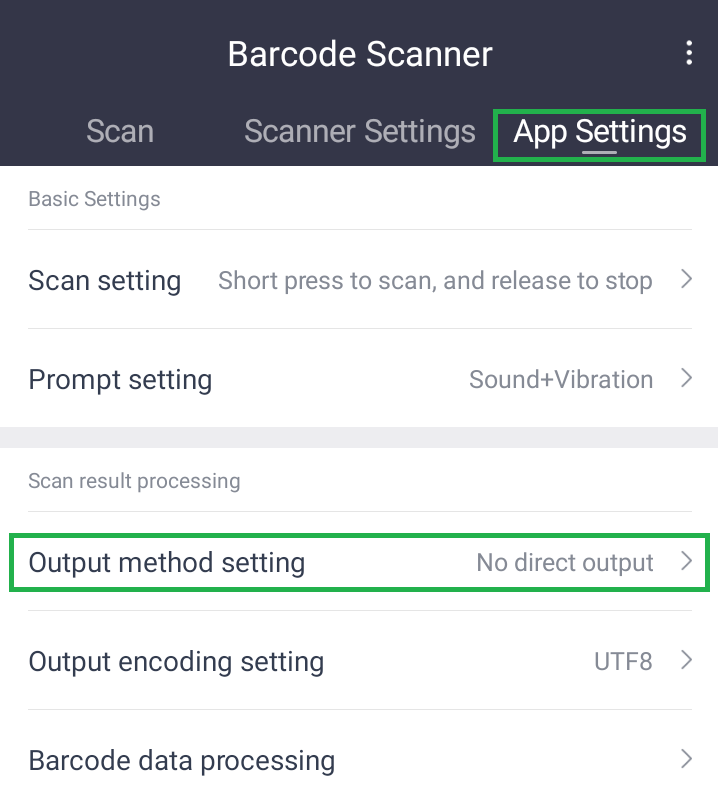
Task: Open the Scan setting label
Action: tap(105, 281)
